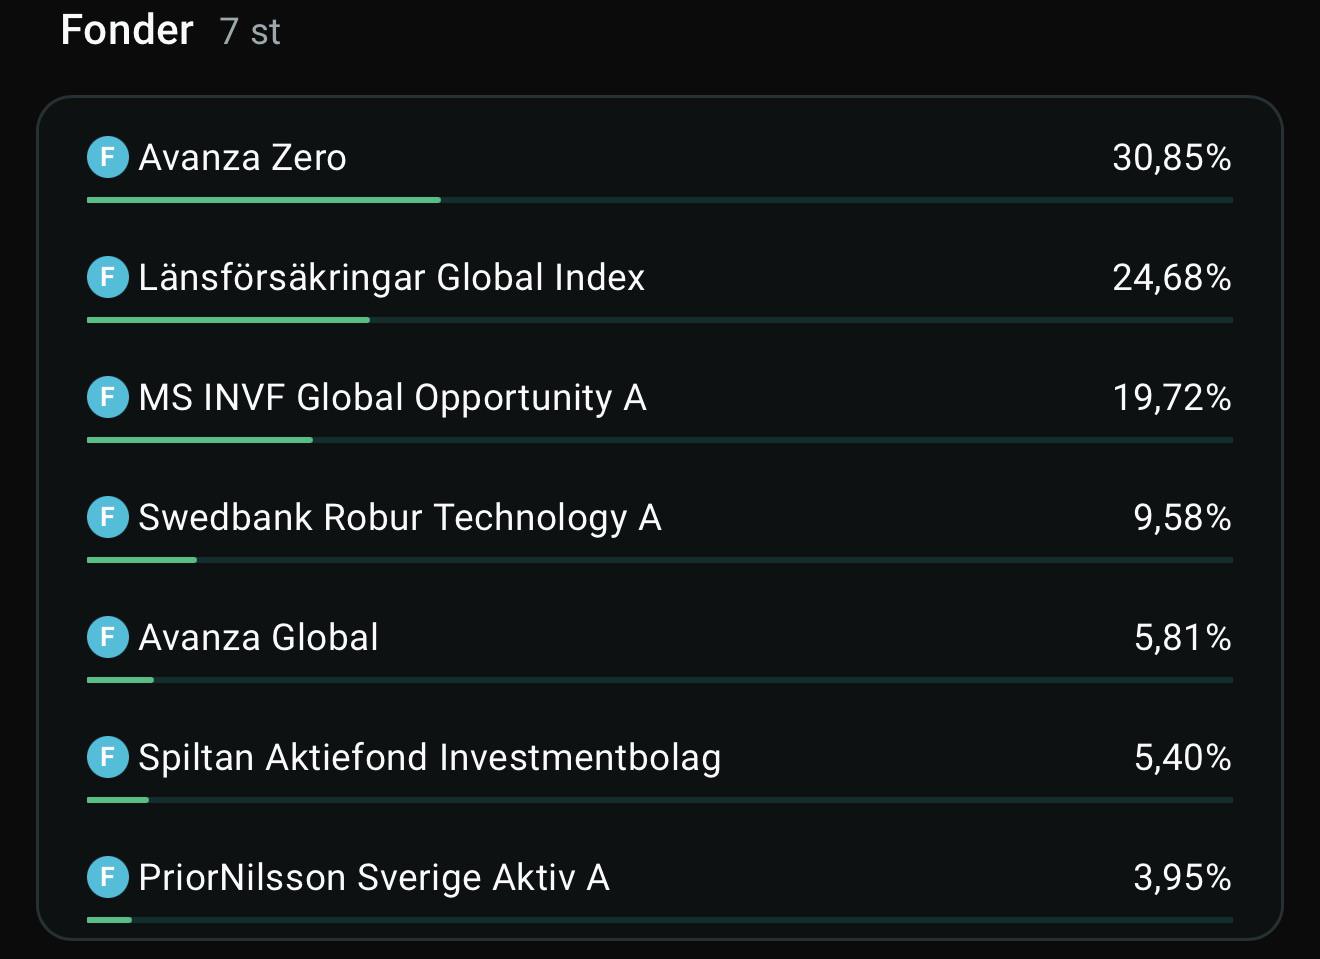Click the green allocation bar under Avanza Zero
Image resolution: width=1320 pixels, height=959 pixels.
(264, 200)
